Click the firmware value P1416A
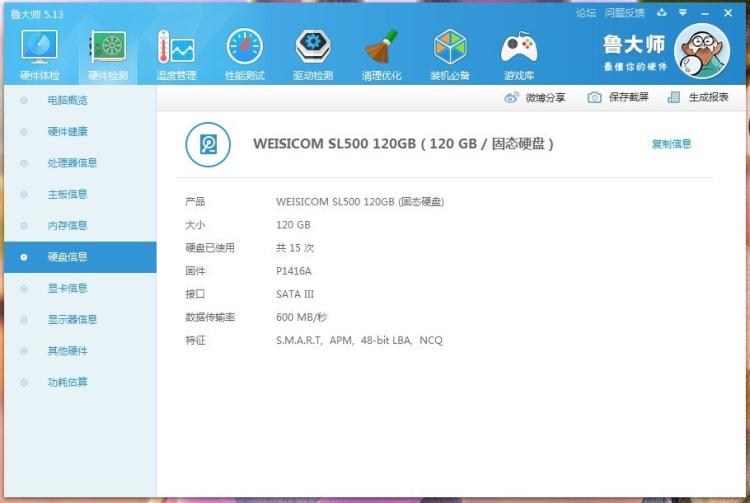Image resolution: width=750 pixels, height=503 pixels. (x=294, y=271)
